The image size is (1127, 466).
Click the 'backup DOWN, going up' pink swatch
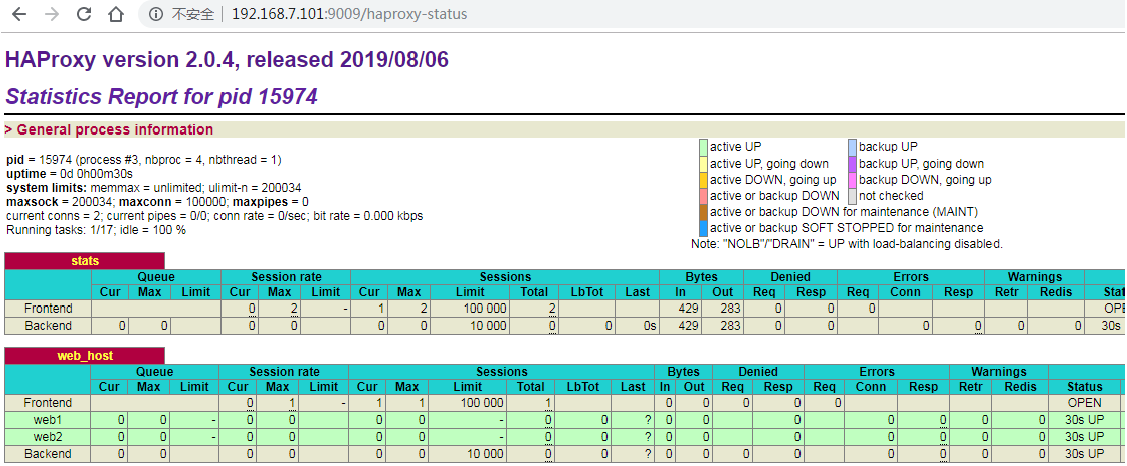click(x=852, y=179)
